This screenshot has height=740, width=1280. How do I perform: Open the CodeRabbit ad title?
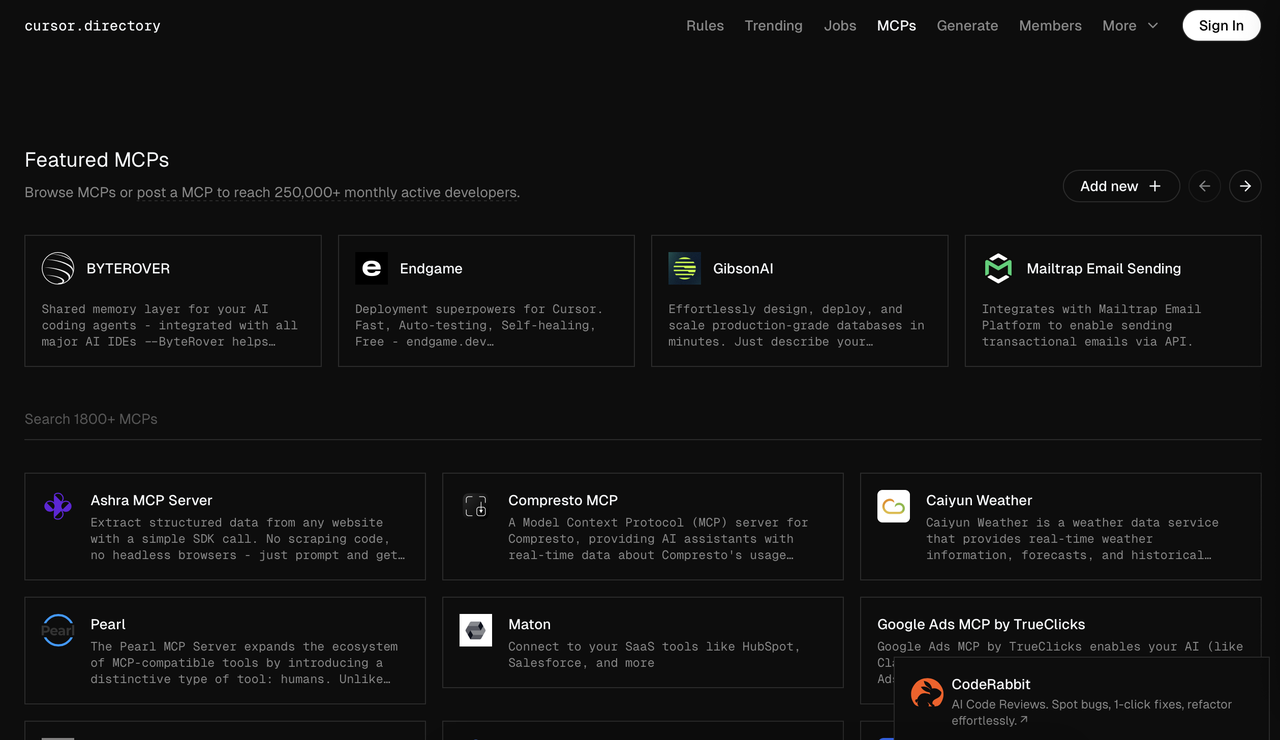click(x=991, y=684)
